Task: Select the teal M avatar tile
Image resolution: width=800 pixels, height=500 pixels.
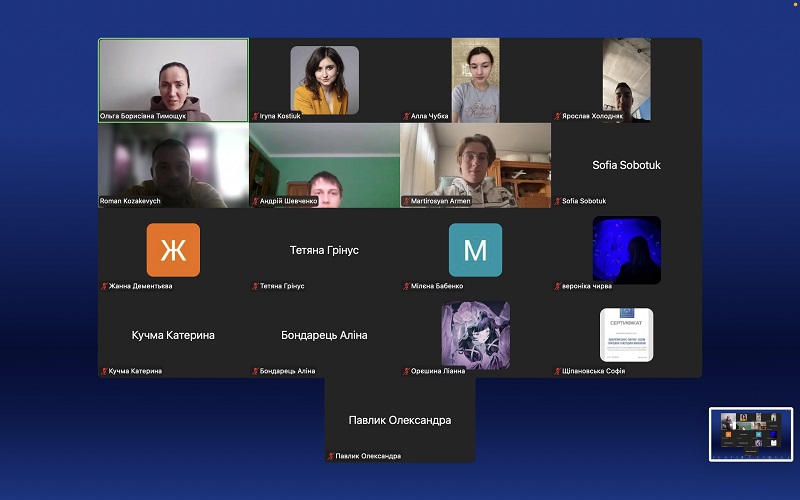Action: tap(475, 250)
